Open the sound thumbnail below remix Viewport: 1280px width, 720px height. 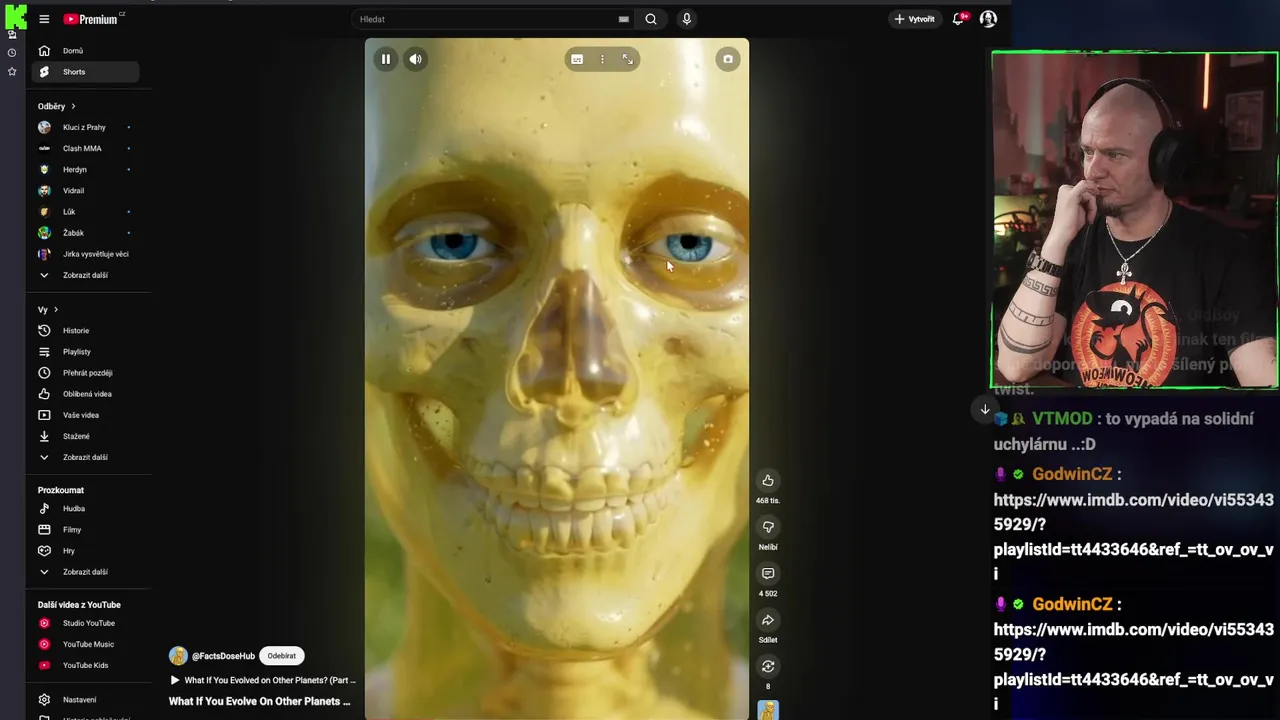[x=768, y=710]
